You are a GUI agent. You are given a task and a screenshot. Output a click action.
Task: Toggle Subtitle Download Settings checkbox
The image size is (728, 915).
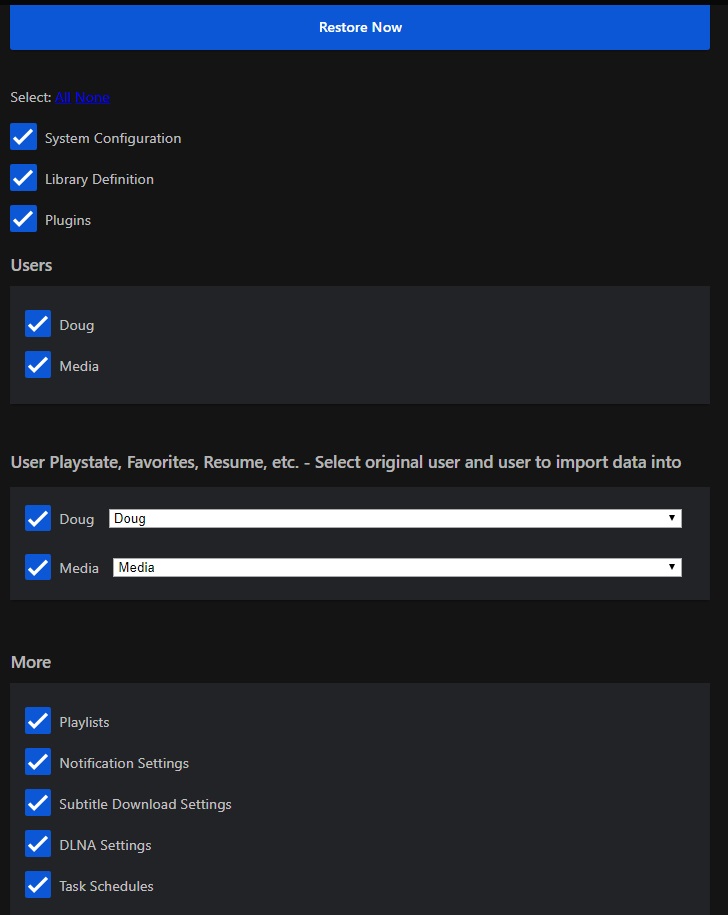click(x=38, y=804)
